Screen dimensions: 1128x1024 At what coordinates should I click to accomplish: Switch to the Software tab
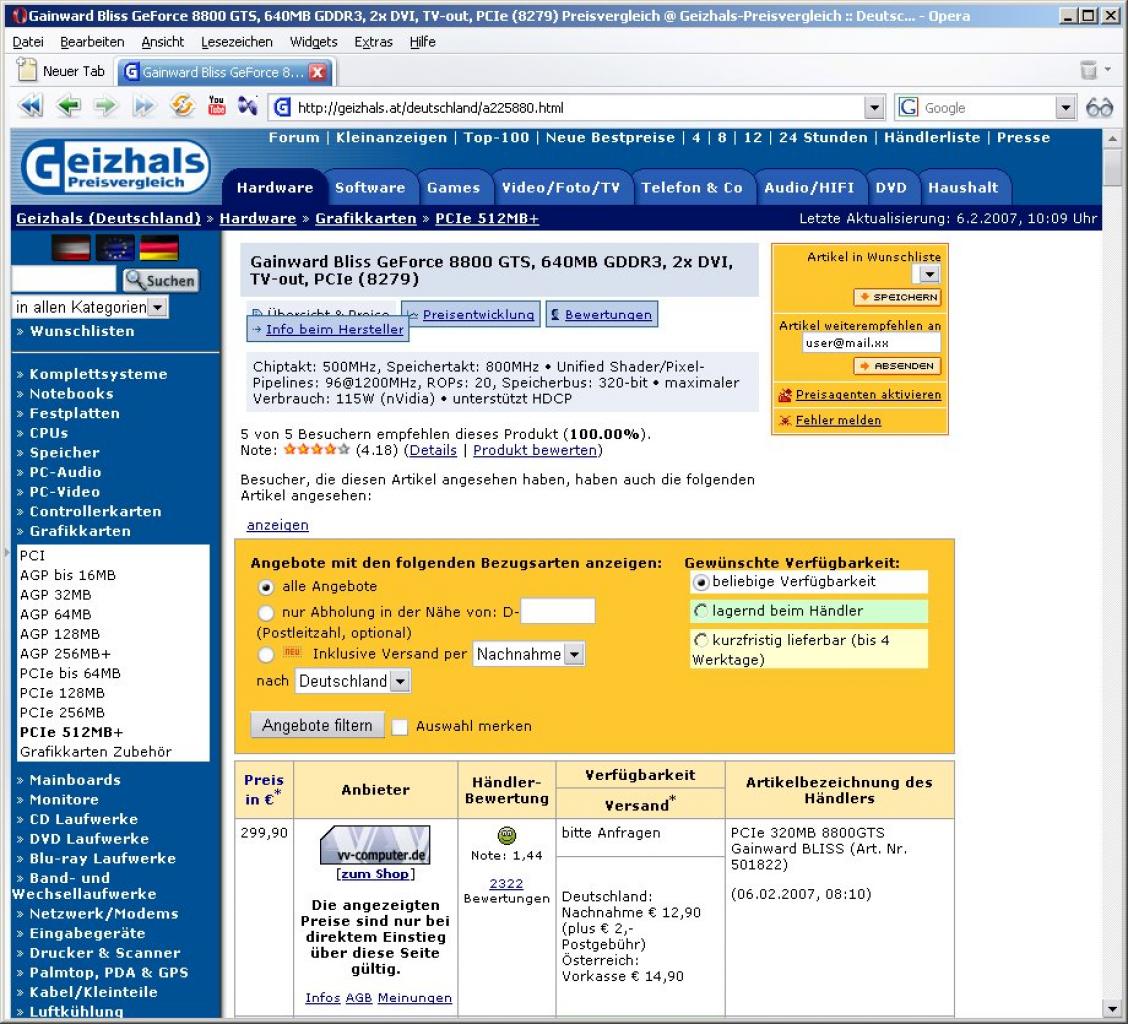click(370, 188)
